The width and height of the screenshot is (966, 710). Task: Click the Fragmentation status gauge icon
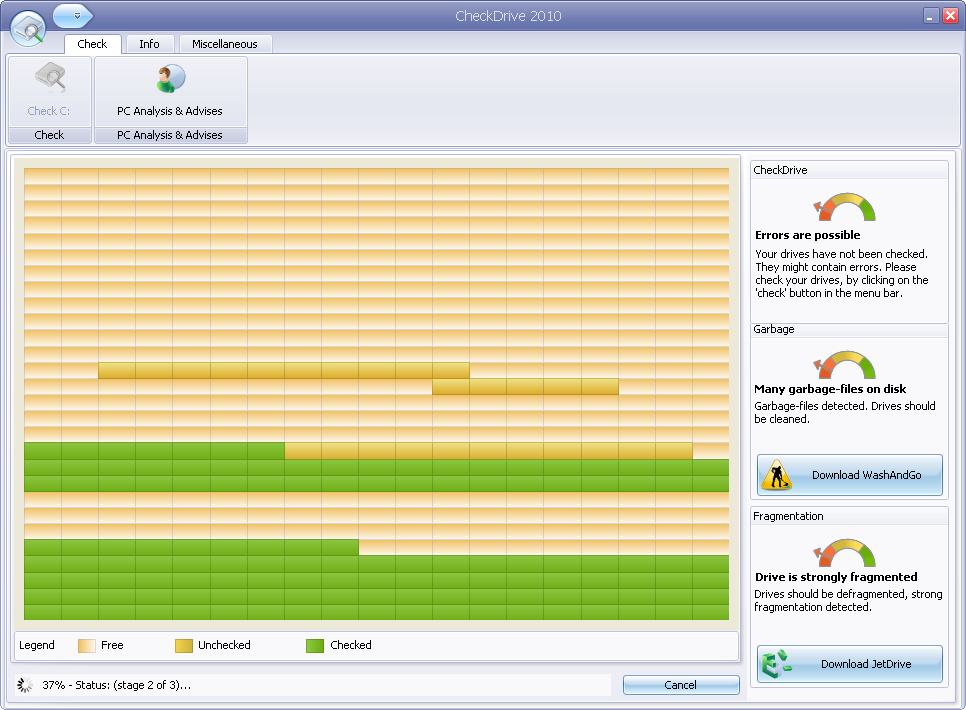pos(844,553)
